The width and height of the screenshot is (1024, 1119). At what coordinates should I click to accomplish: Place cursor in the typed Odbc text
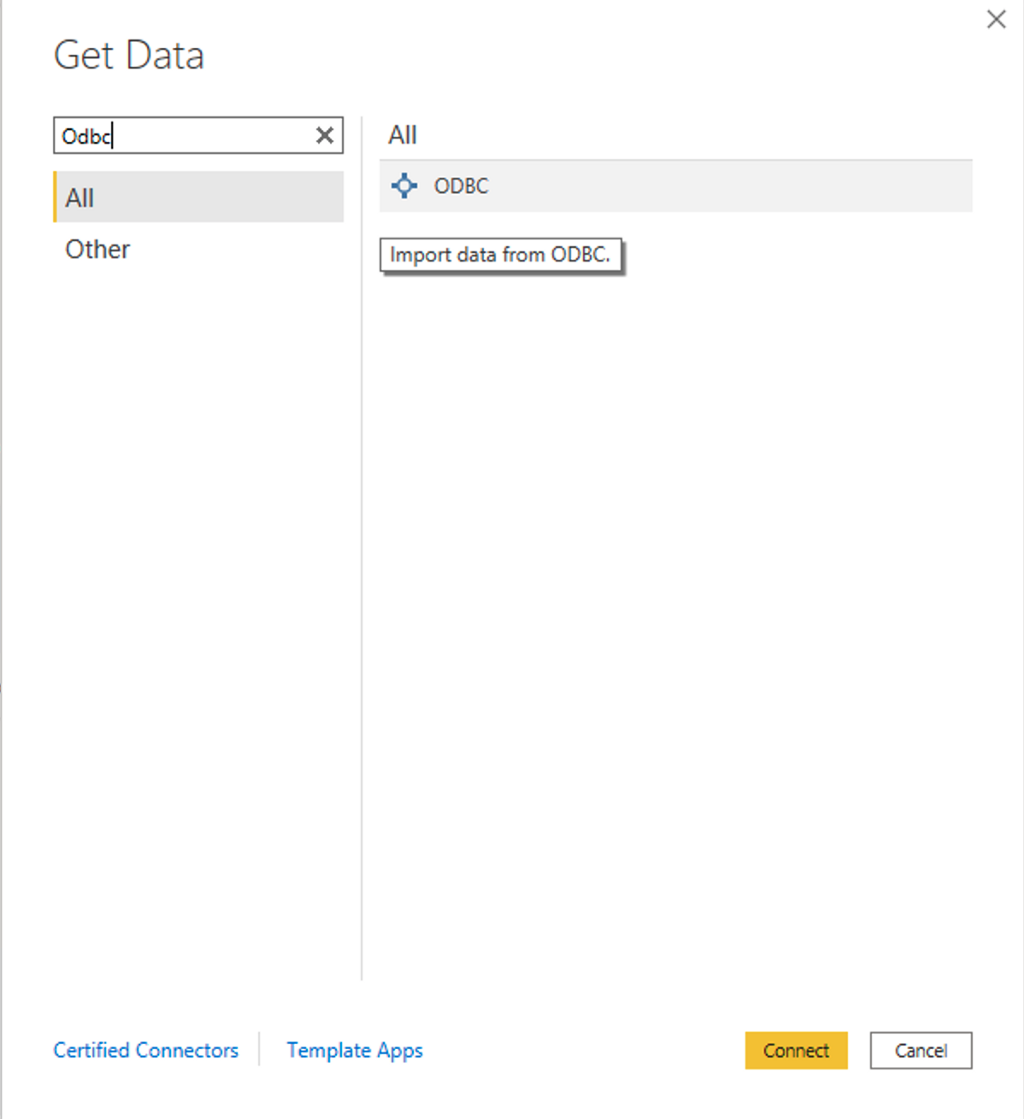pyautogui.click(x=86, y=136)
